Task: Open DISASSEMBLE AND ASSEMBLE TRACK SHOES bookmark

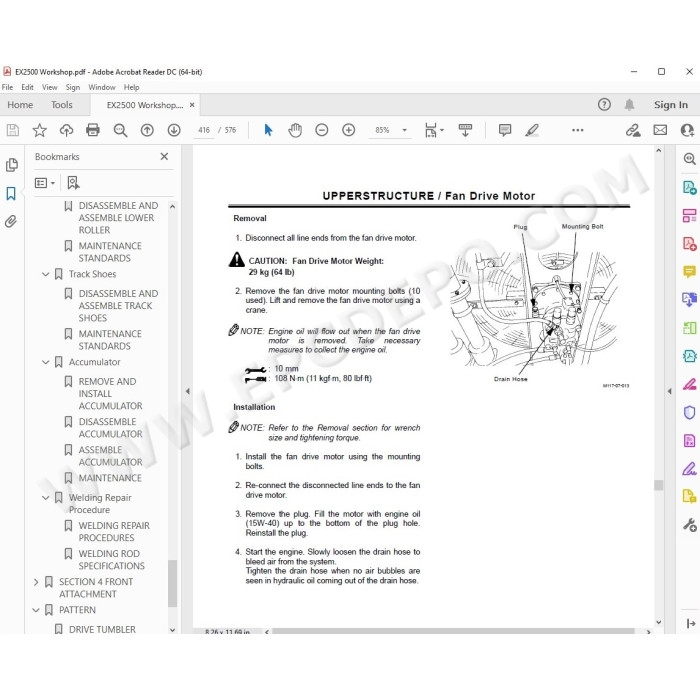Action: point(118,306)
